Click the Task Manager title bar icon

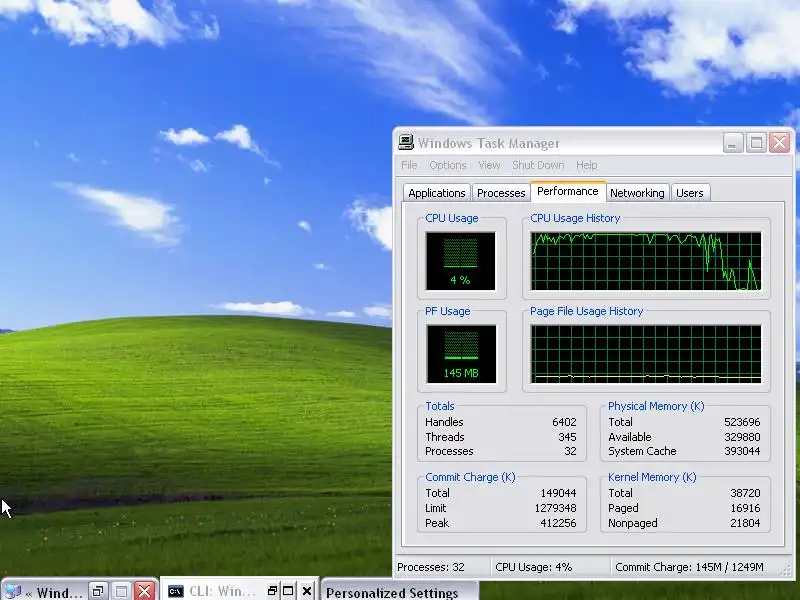coord(406,142)
